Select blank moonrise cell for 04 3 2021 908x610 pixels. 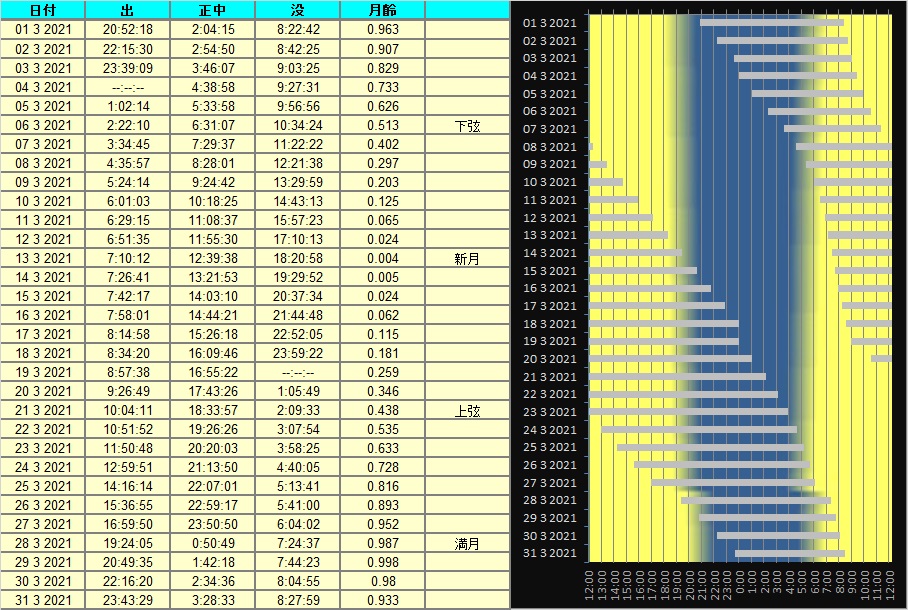click(x=127, y=87)
